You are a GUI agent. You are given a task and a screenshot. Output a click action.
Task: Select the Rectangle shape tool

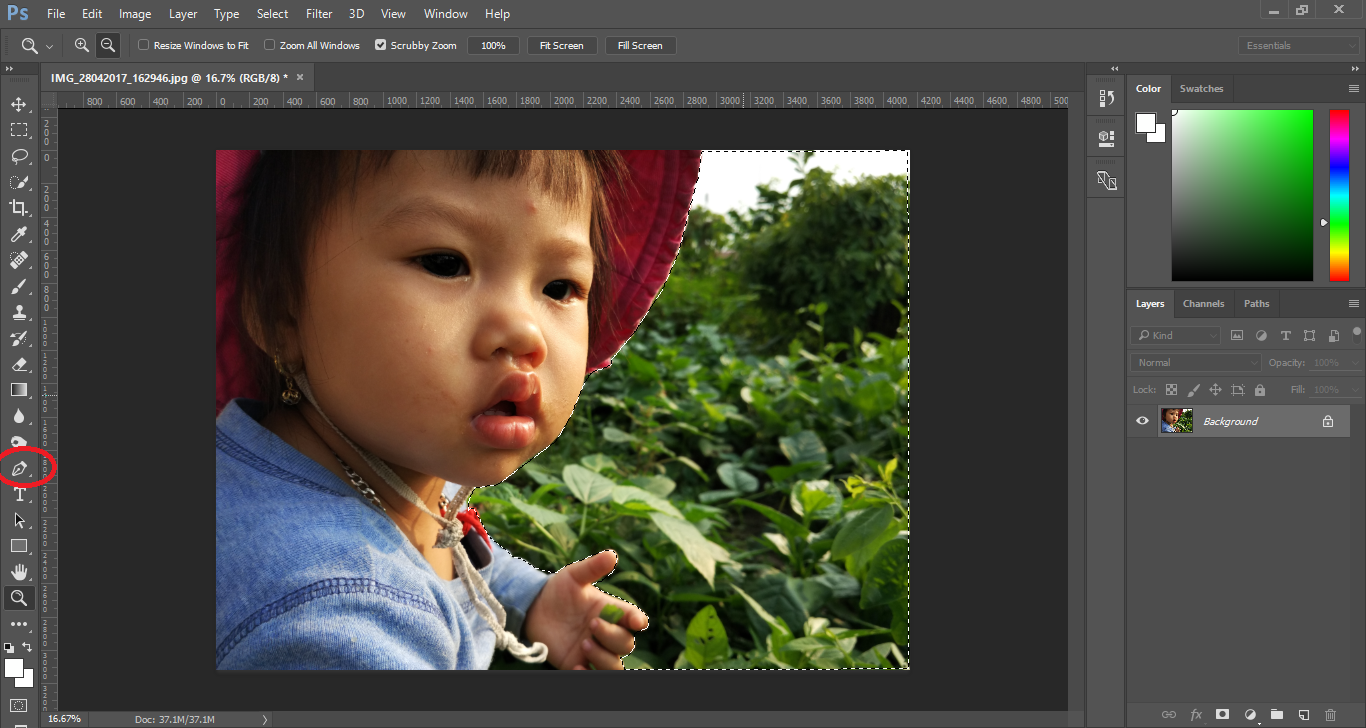(19, 546)
